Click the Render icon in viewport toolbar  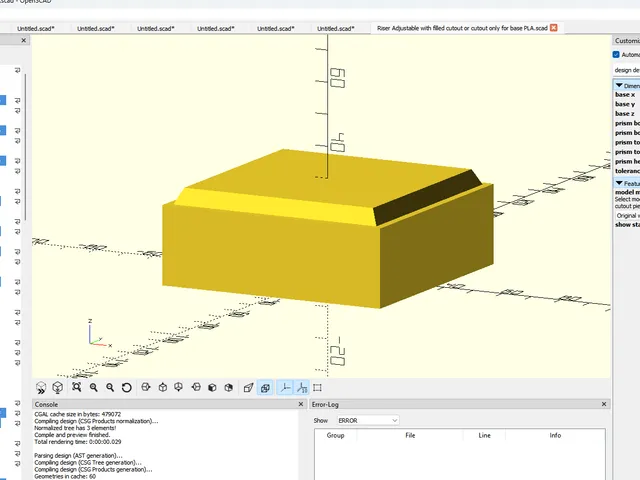tap(58, 387)
